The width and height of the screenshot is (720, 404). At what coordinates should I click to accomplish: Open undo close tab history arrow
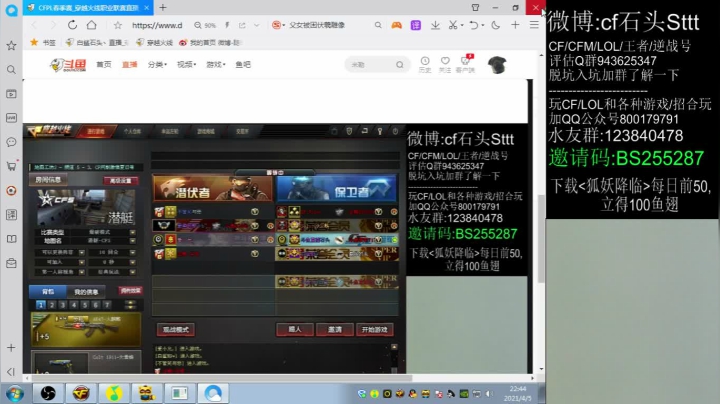point(483,25)
